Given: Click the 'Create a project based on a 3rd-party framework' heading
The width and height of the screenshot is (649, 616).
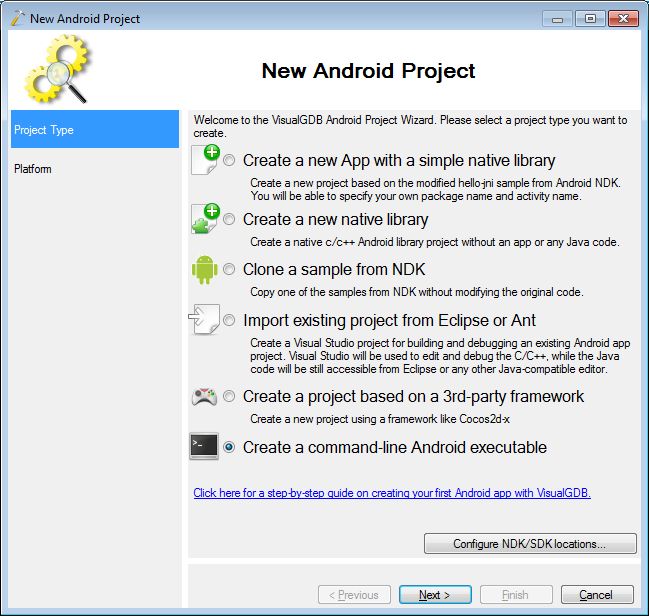Looking at the screenshot, I should tap(413, 397).
